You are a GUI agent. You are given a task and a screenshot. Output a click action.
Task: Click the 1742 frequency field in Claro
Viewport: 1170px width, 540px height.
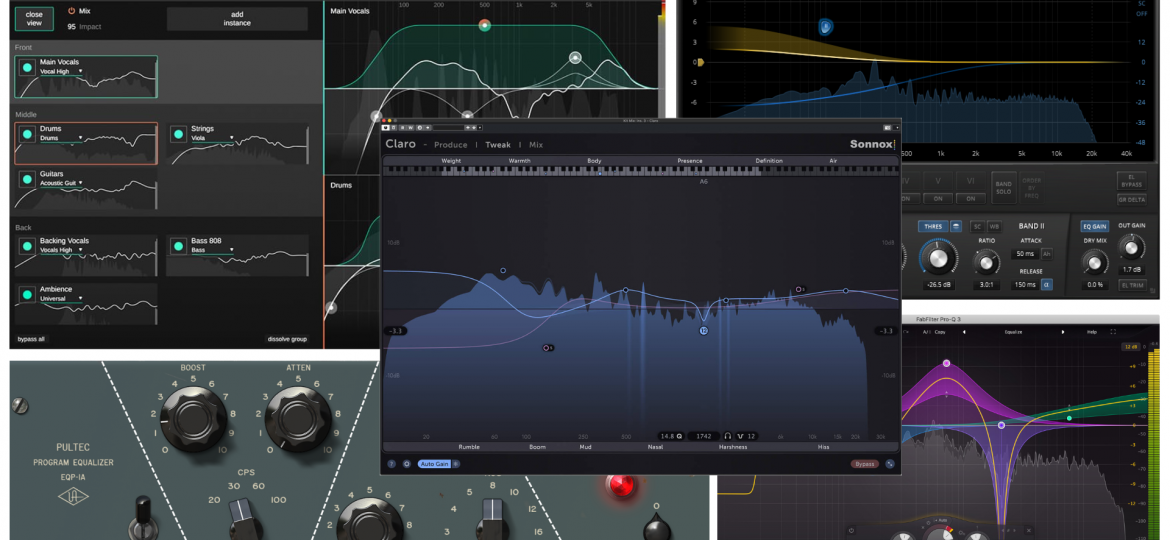pyautogui.click(x=703, y=436)
